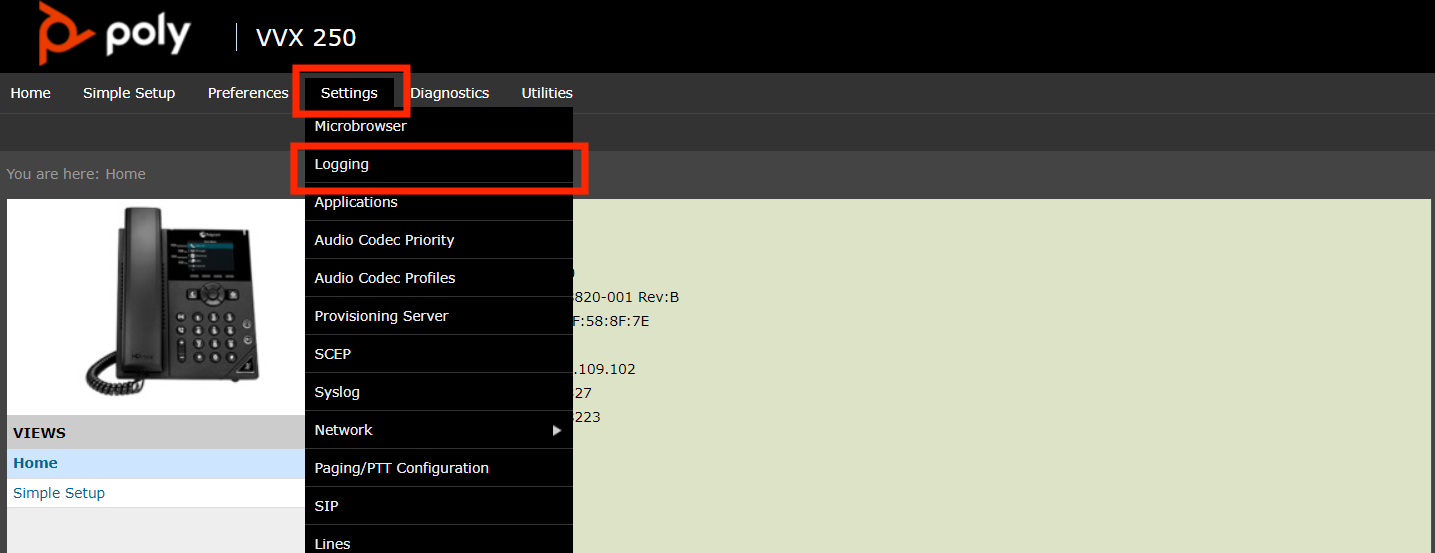Open Audio Codec Priority settings
The image size is (1435, 553).
[x=439, y=240]
